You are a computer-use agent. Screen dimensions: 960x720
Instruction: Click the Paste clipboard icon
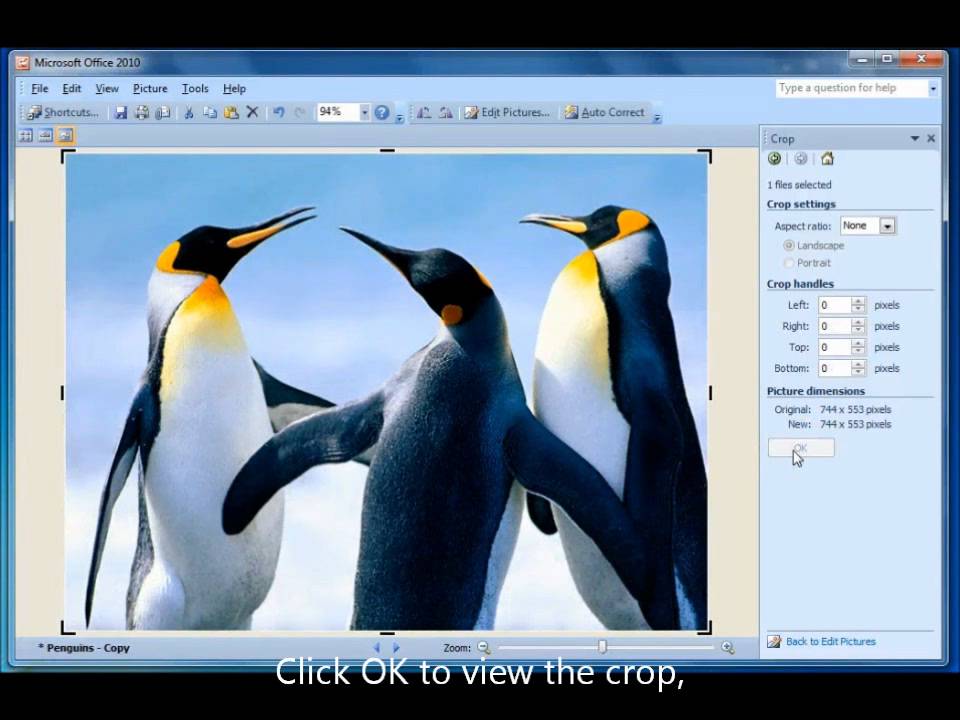click(x=231, y=112)
